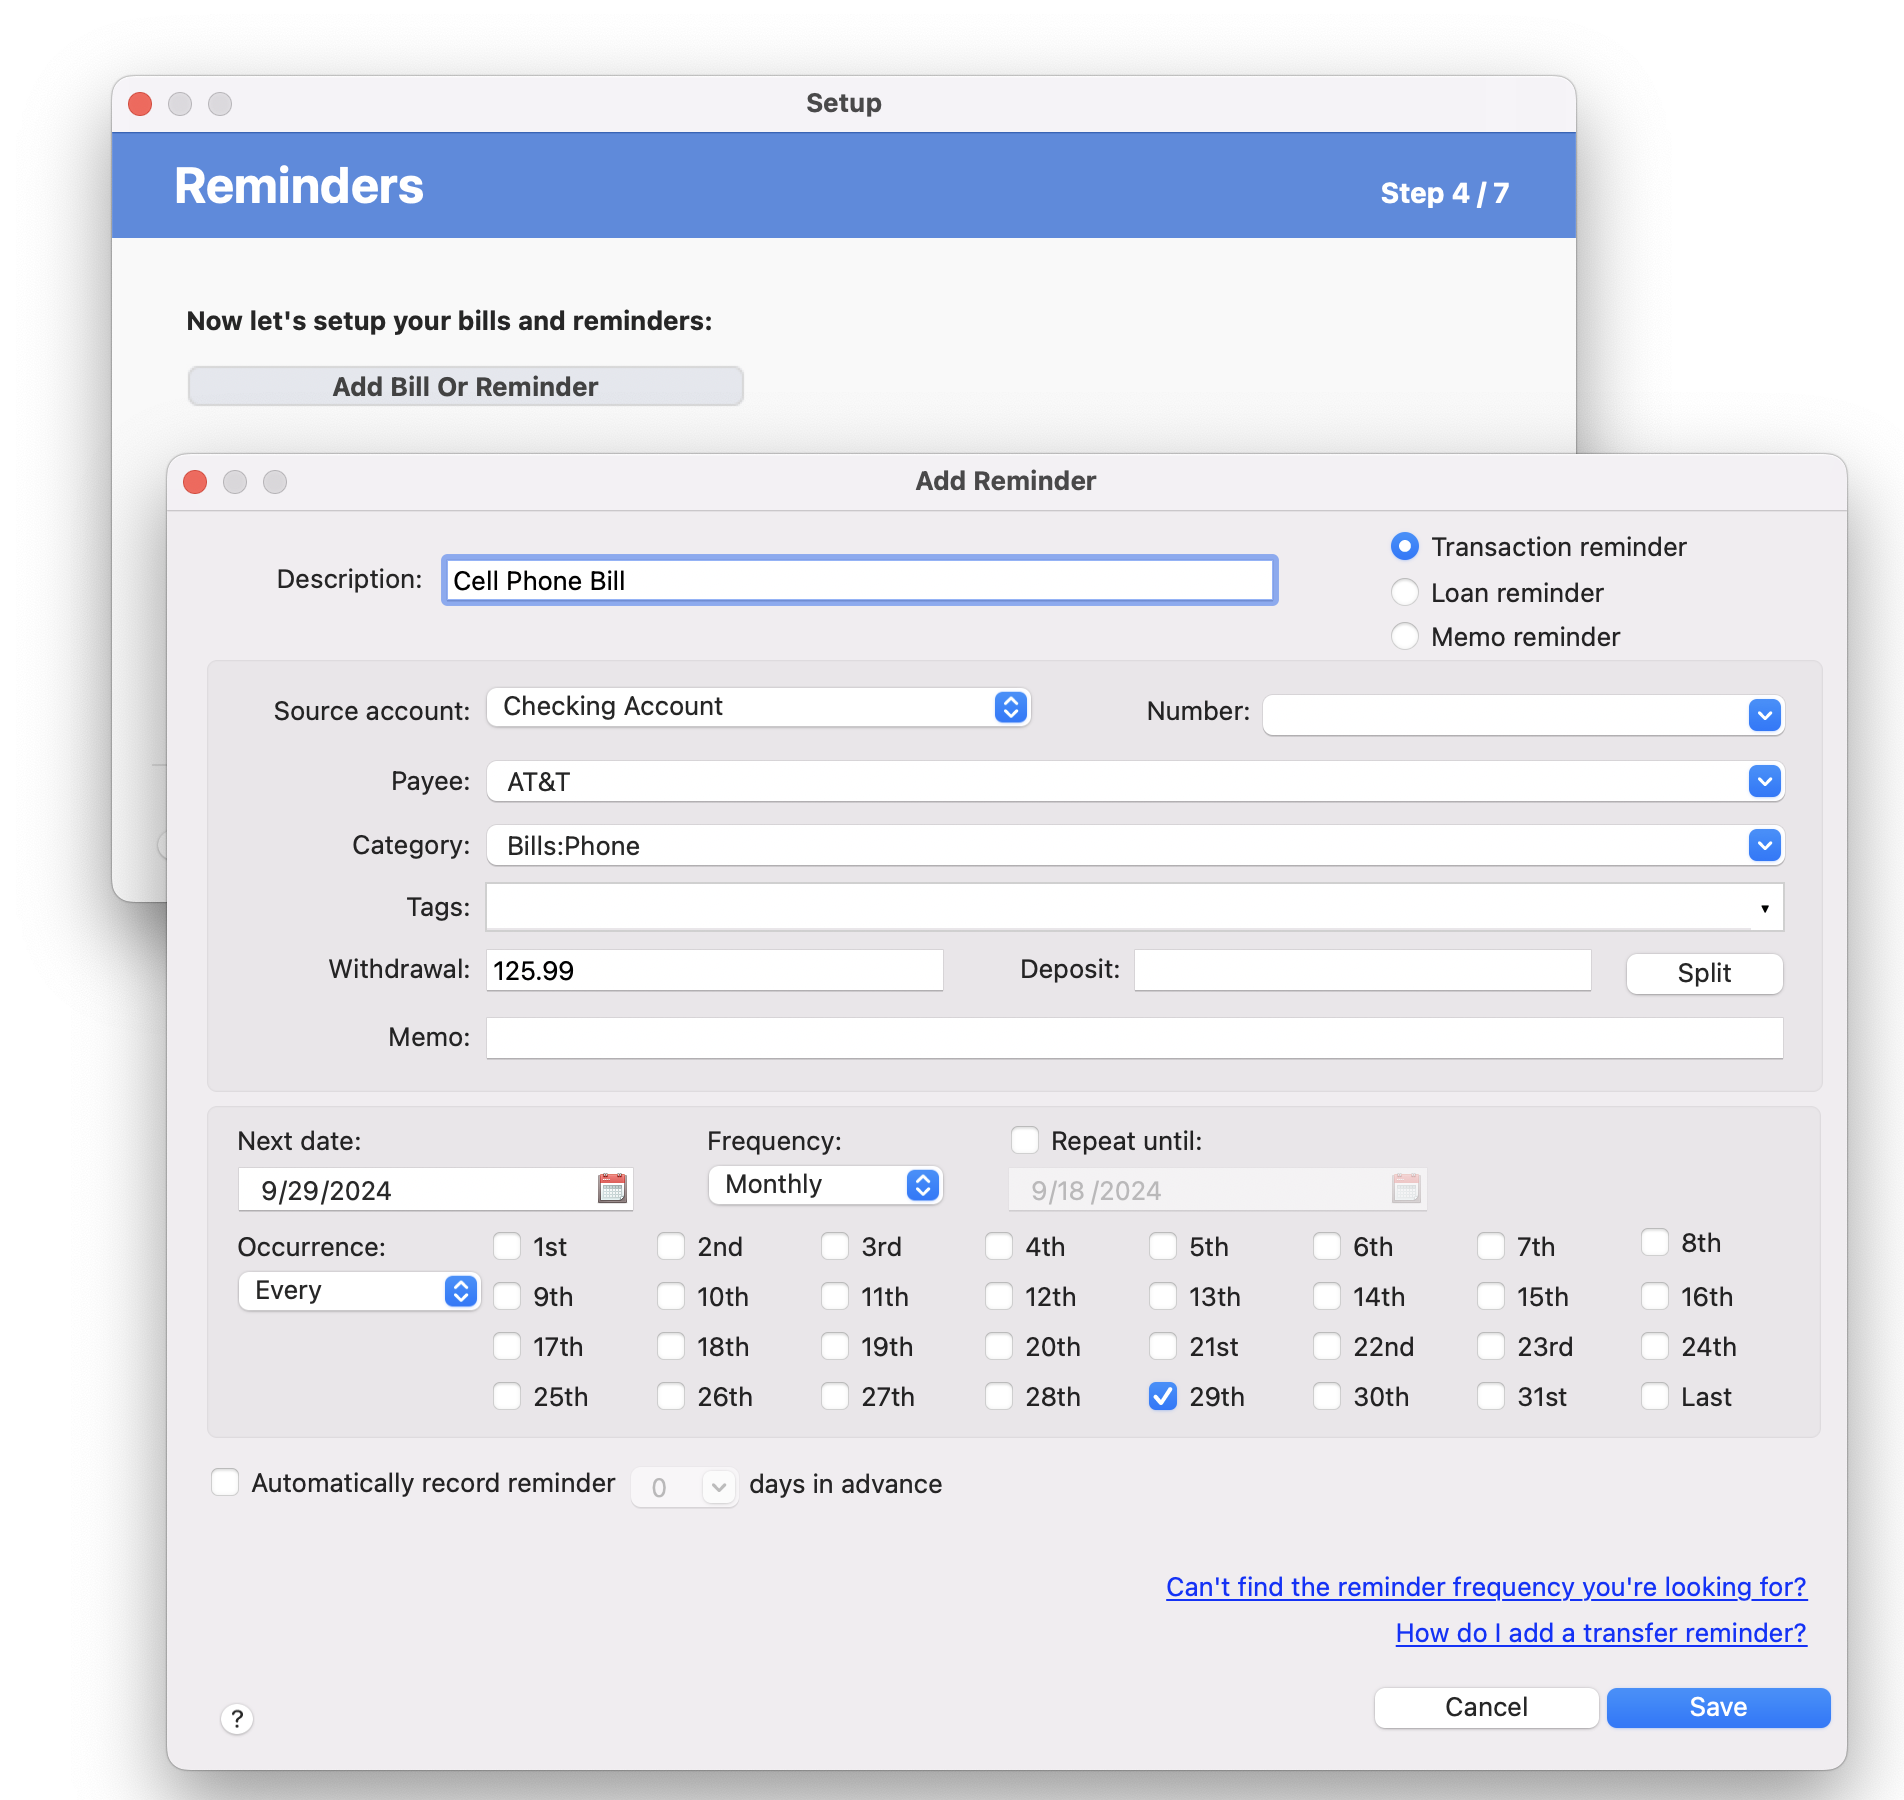The image size is (1904, 1800).
Task: Tick the 25th day checkbox
Action: point(507,1396)
